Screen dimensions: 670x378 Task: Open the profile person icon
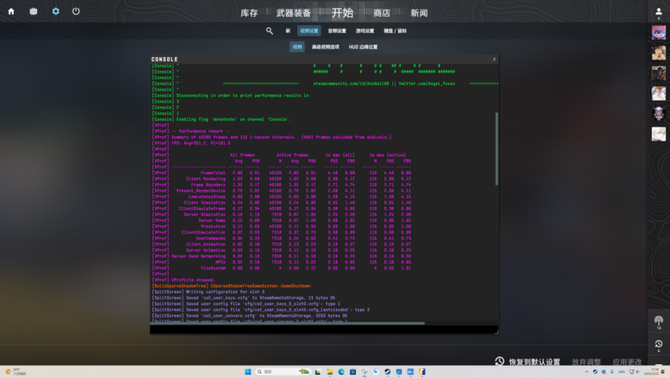(x=658, y=13)
